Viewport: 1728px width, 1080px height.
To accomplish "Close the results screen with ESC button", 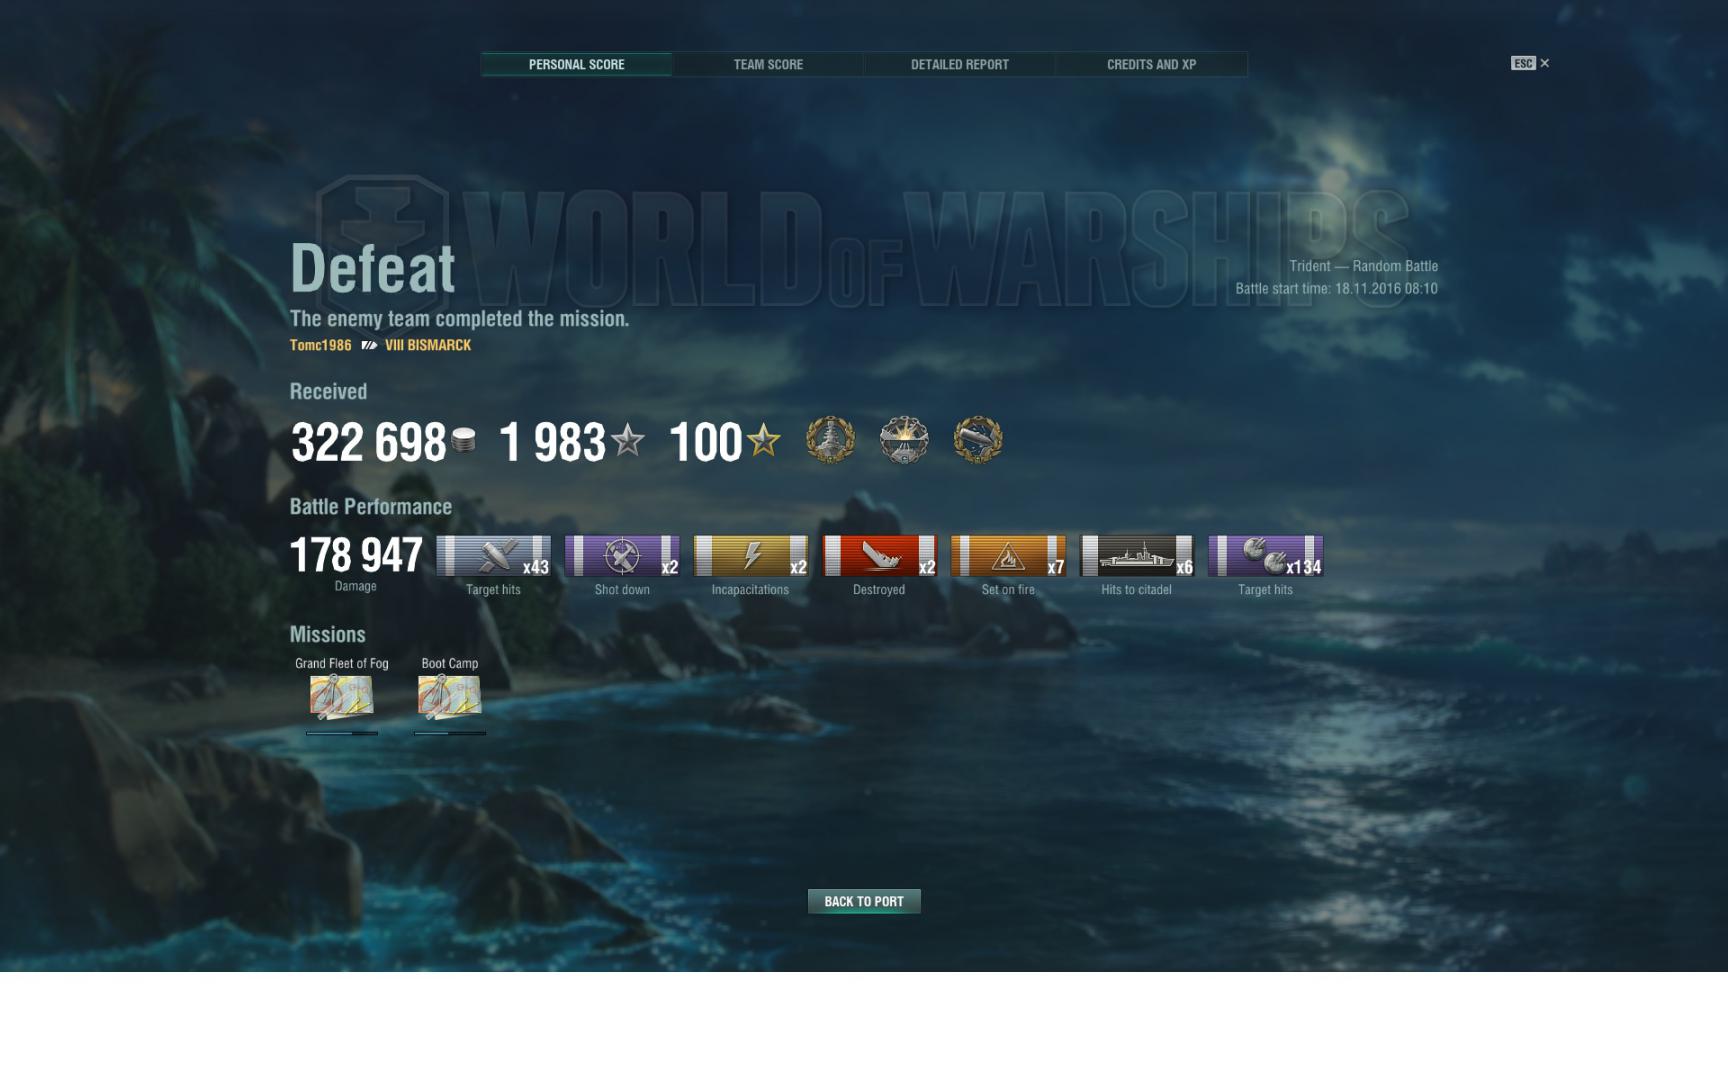I will (x=1530, y=63).
